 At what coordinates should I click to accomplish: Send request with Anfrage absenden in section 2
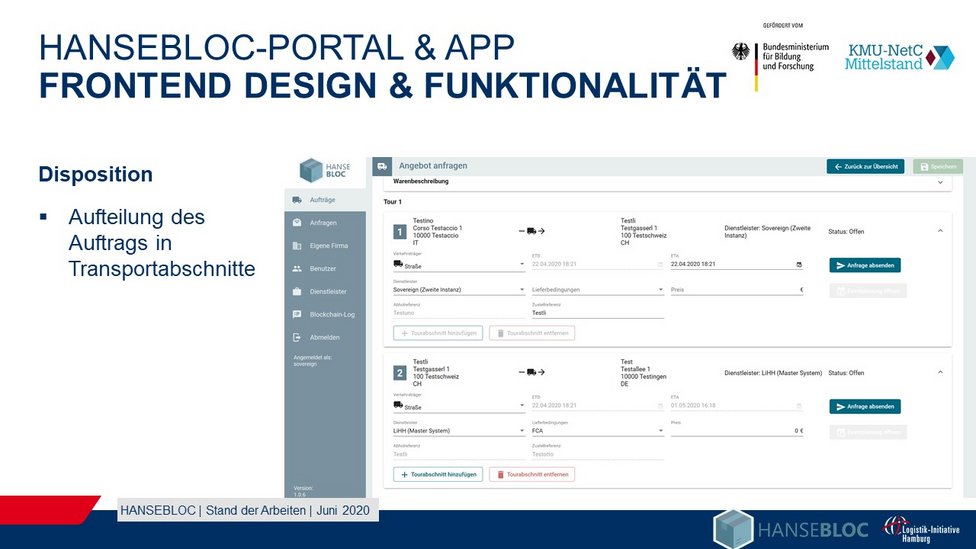(865, 406)
